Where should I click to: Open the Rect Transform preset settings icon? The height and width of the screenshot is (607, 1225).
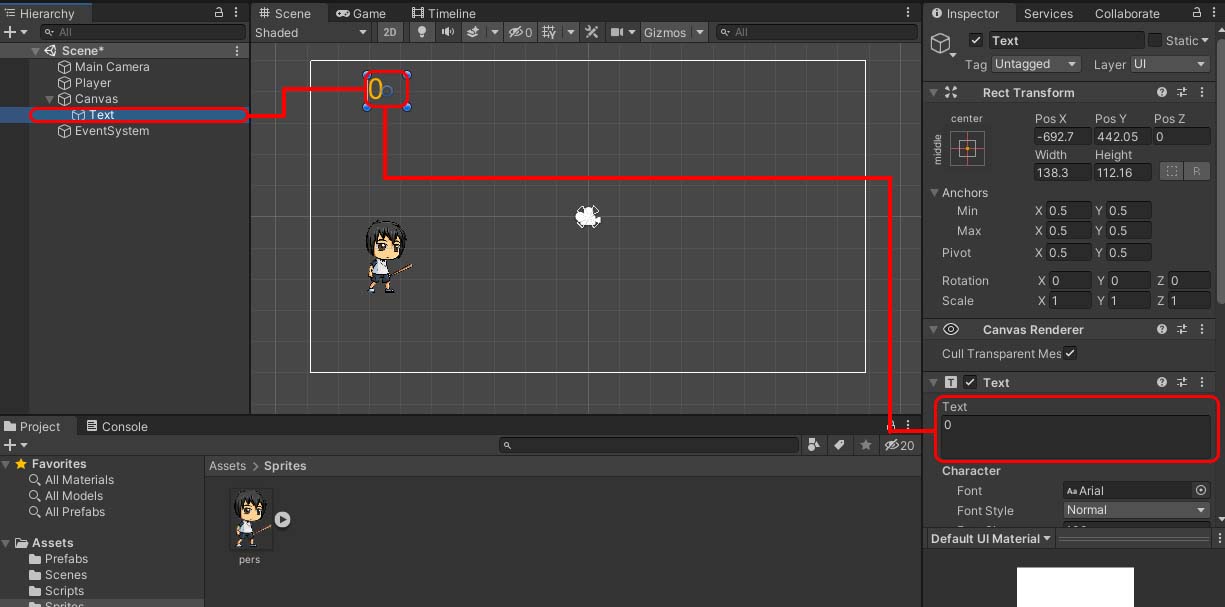point(1182,92)
